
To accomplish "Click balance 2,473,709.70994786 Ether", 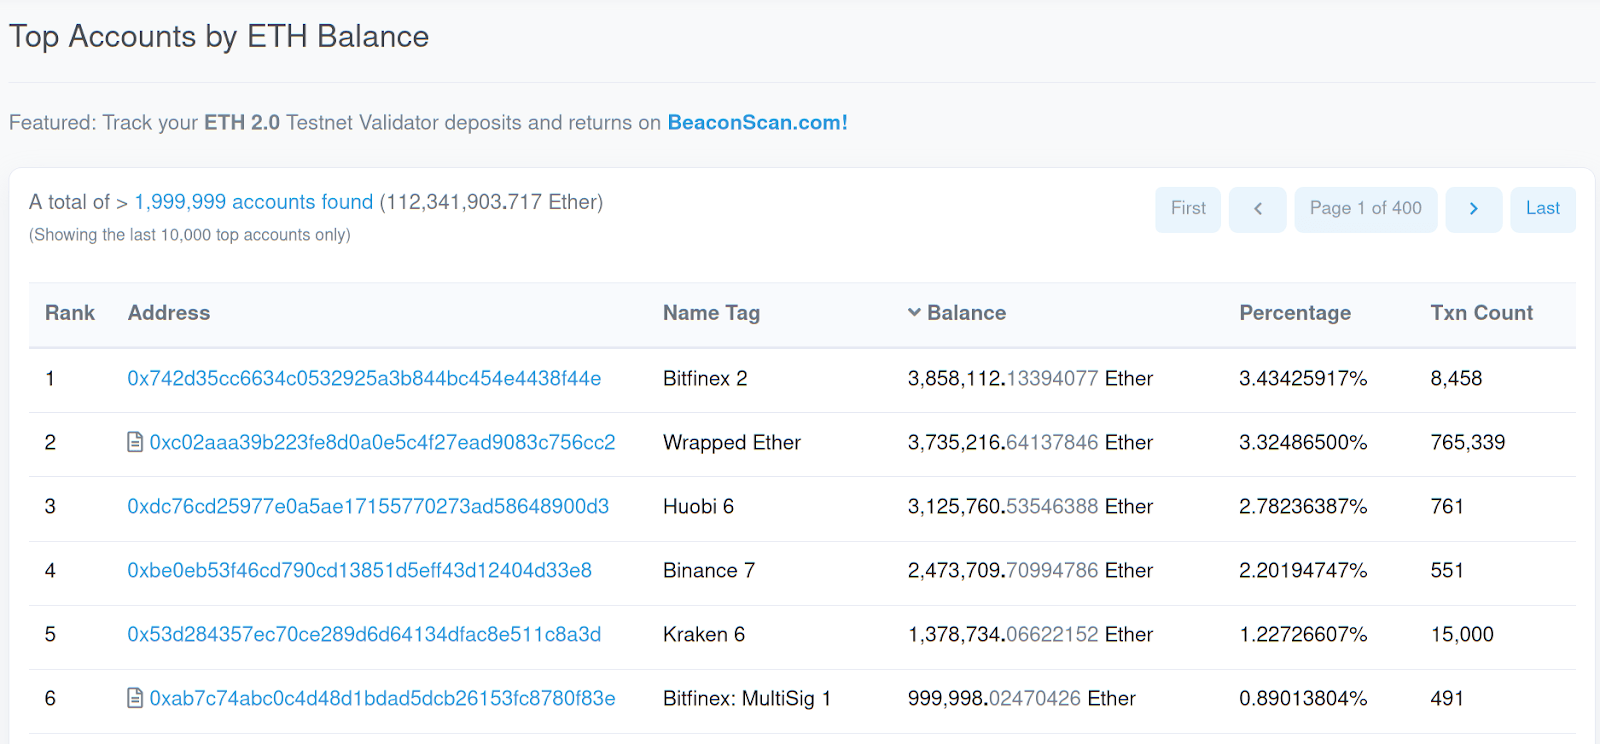I will click(x=1030, y=570).
